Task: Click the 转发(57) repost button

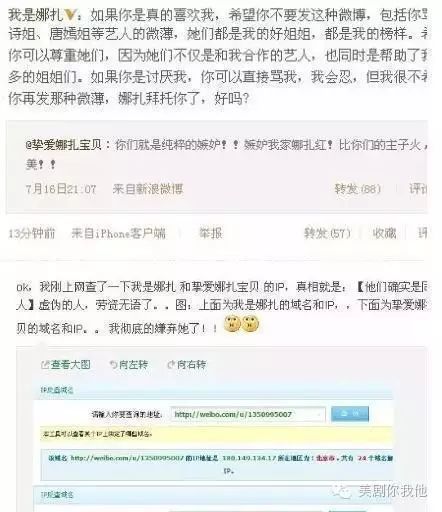Action: point(327,233)
